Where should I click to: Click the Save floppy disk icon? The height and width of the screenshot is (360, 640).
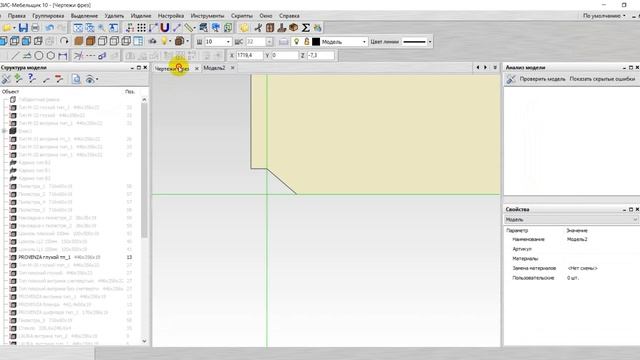click(23, 28)
